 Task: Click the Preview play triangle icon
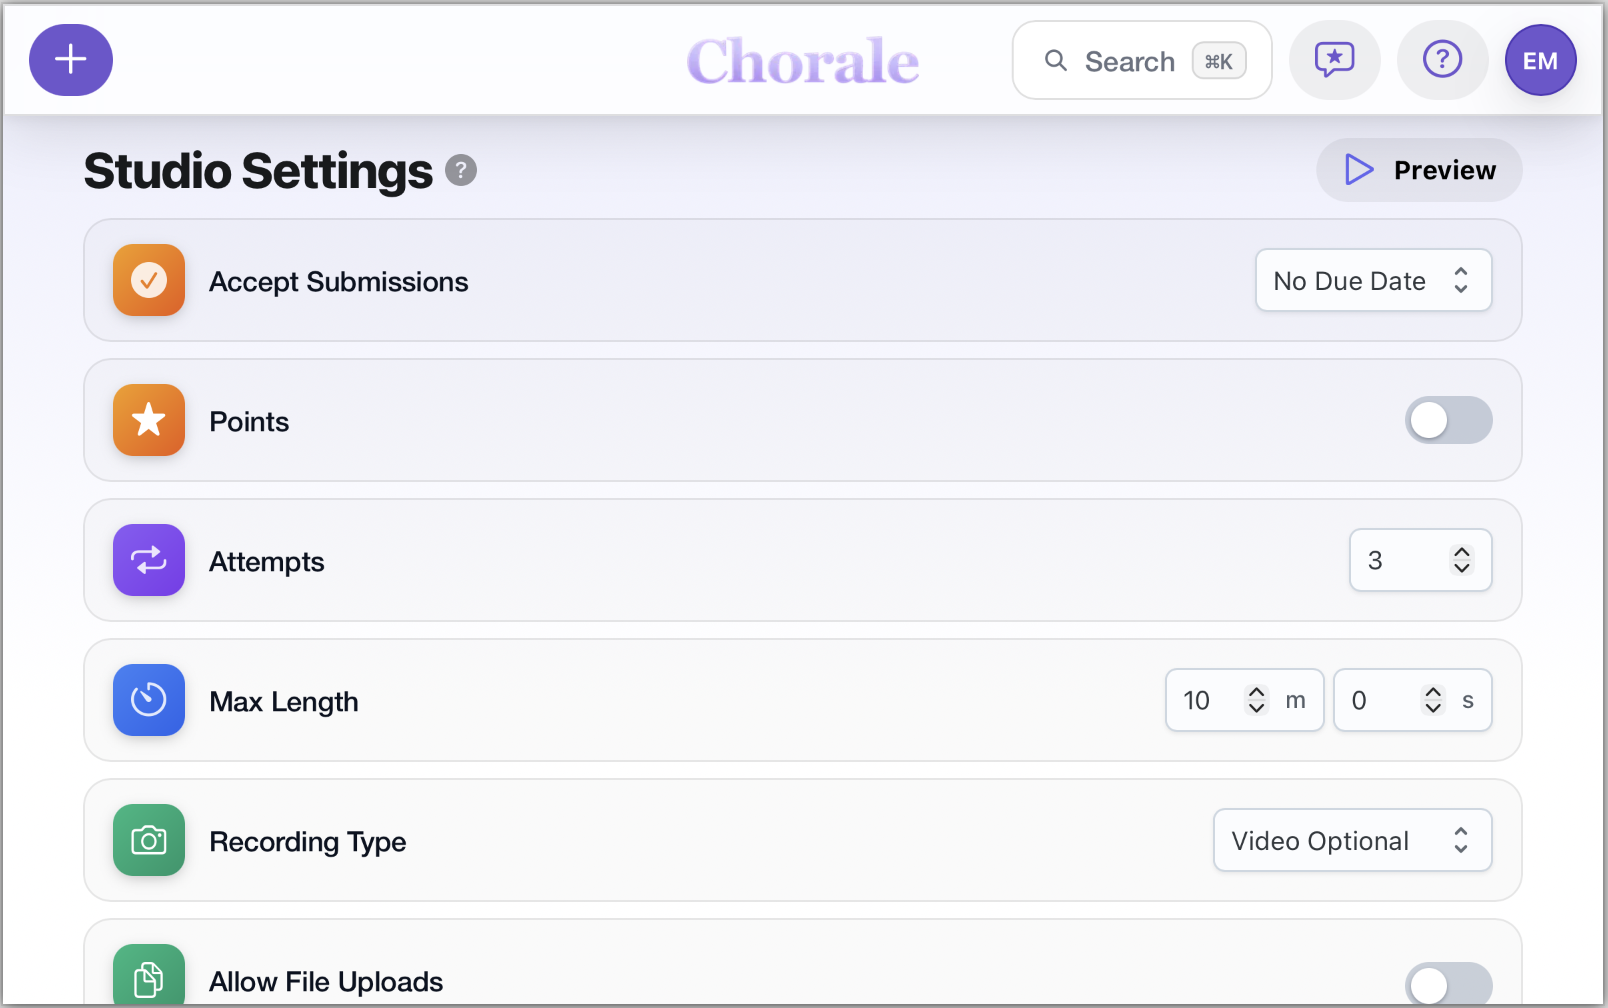tap(1359, 170)
